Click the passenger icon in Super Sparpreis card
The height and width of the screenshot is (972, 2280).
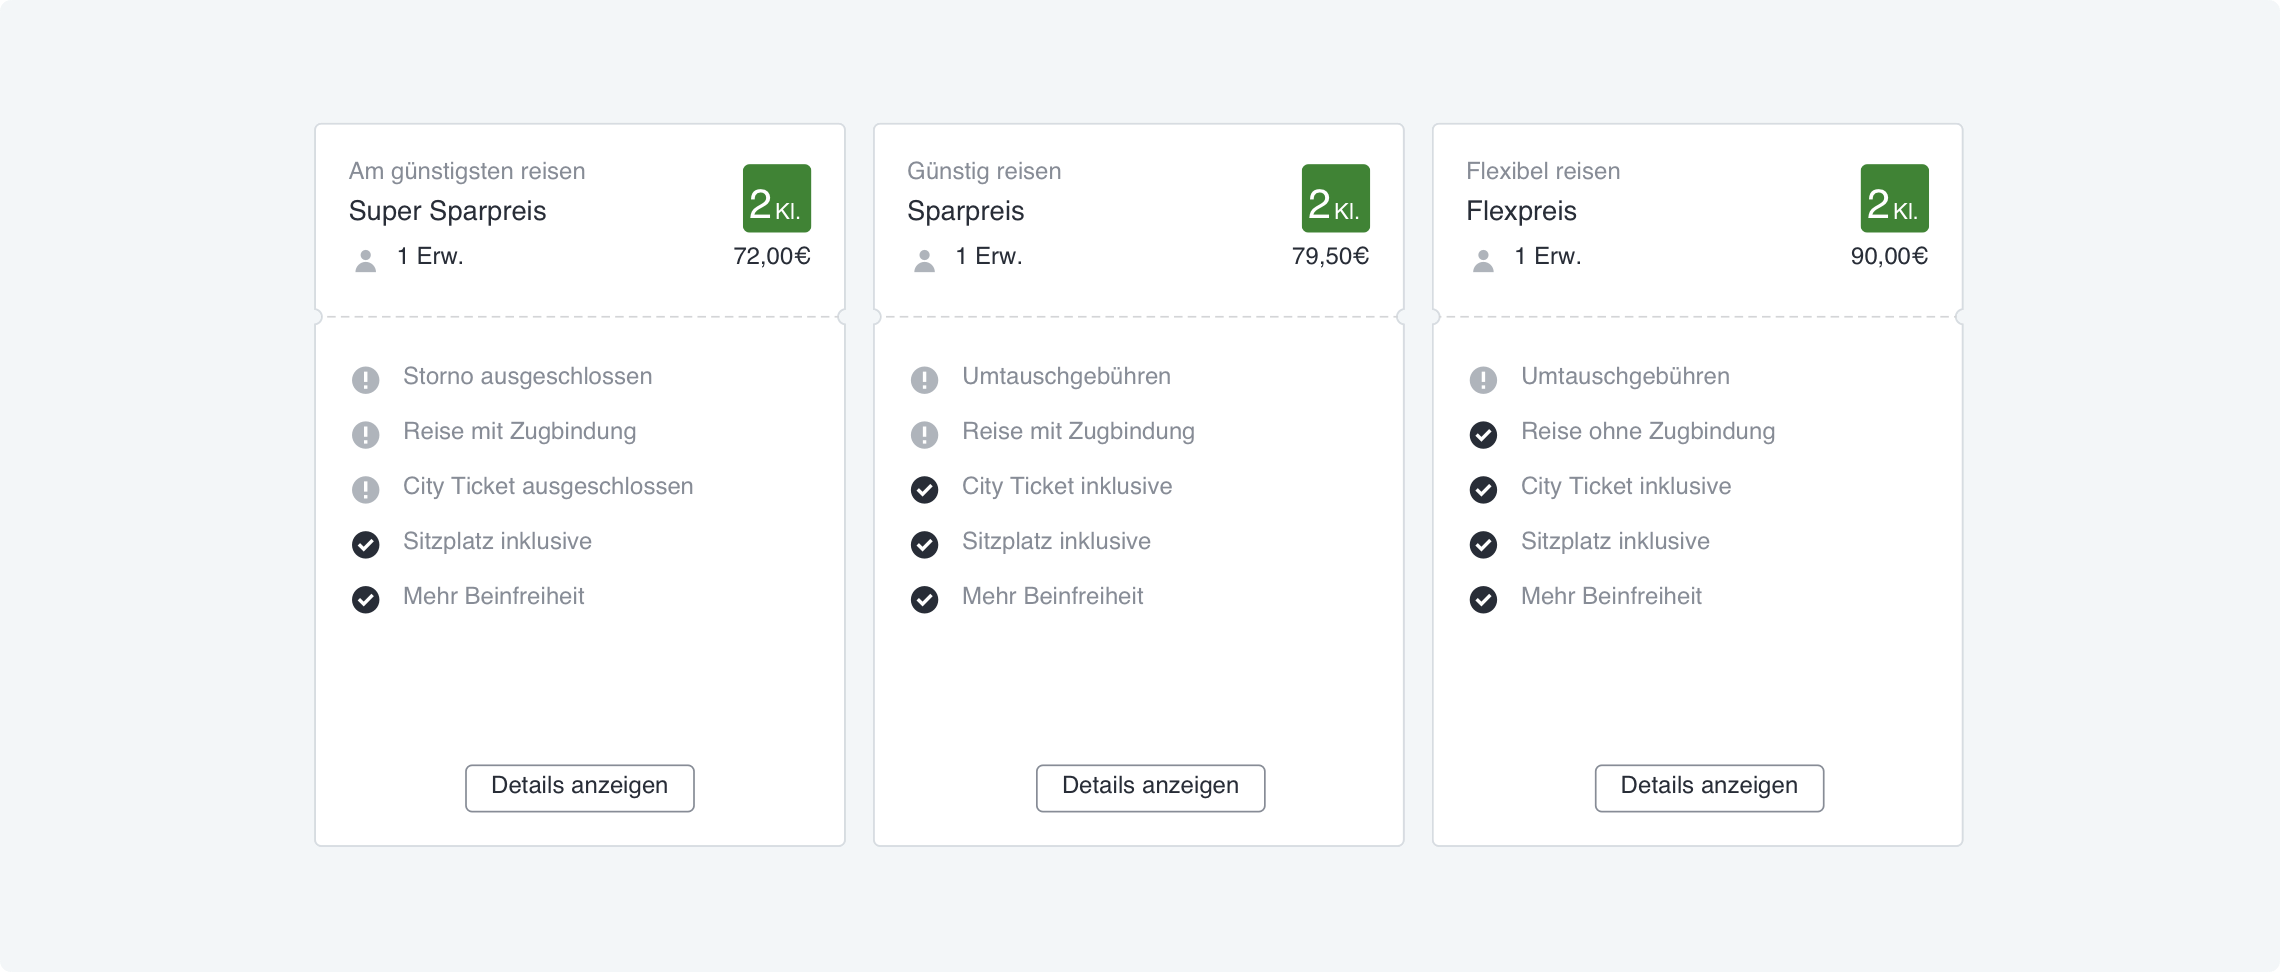366,261
